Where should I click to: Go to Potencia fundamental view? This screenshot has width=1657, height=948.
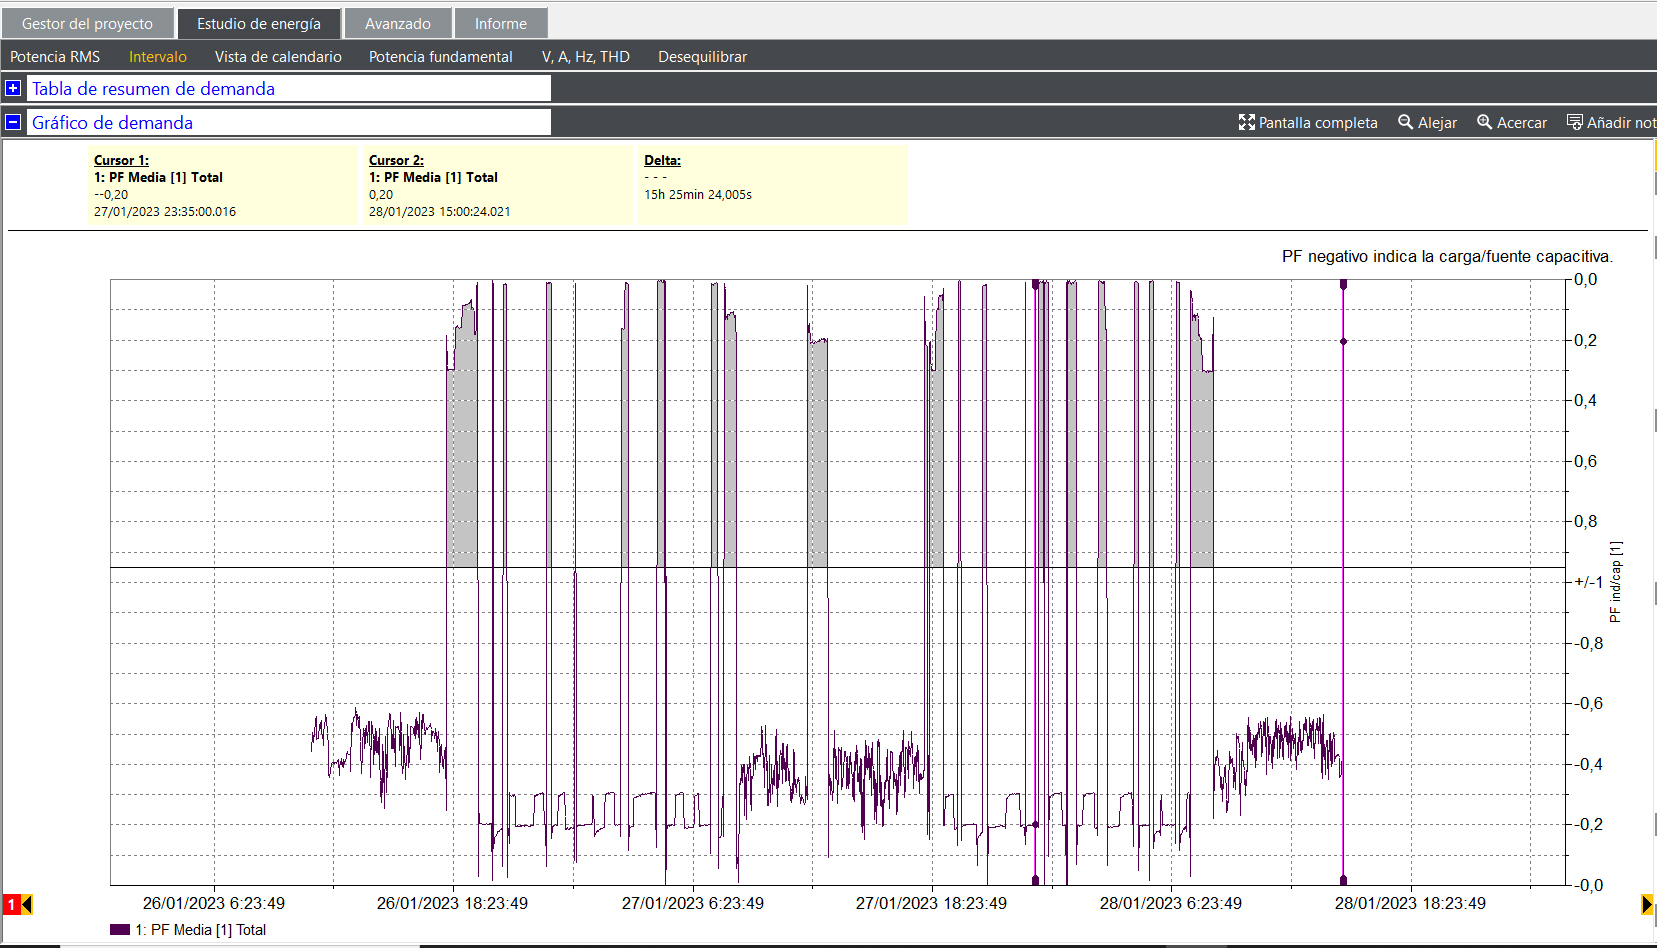tap(440, 57)
